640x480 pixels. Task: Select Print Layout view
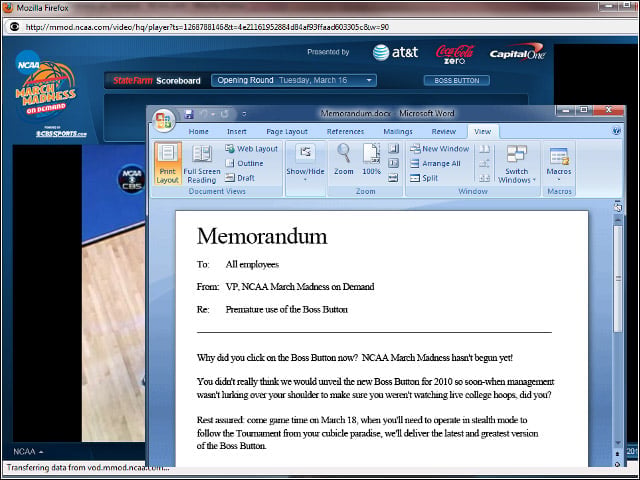(x=168, y=164)
